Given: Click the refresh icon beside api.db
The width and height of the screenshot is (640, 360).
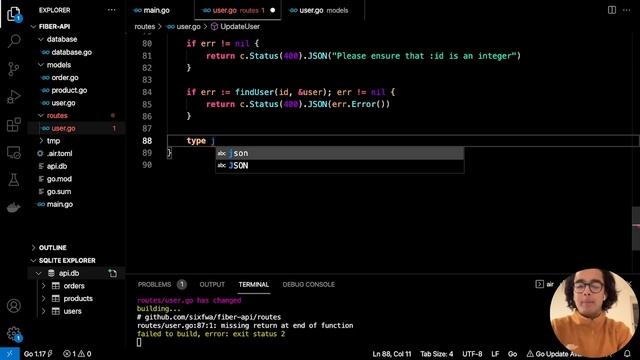Looking at the screenshot, I should (x=112, y=273).
